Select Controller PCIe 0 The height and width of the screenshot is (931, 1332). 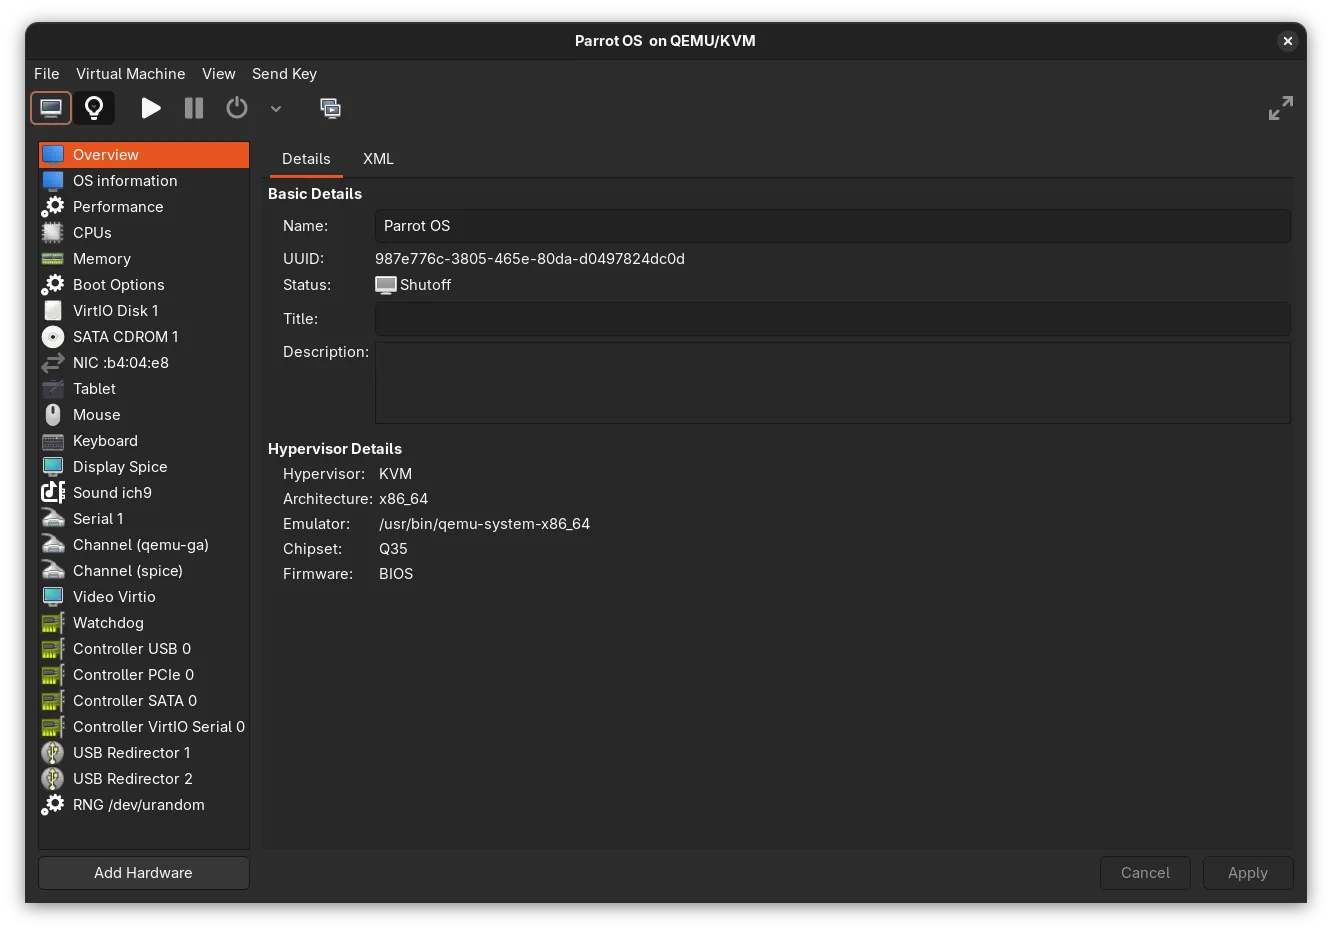coord(144,675)
